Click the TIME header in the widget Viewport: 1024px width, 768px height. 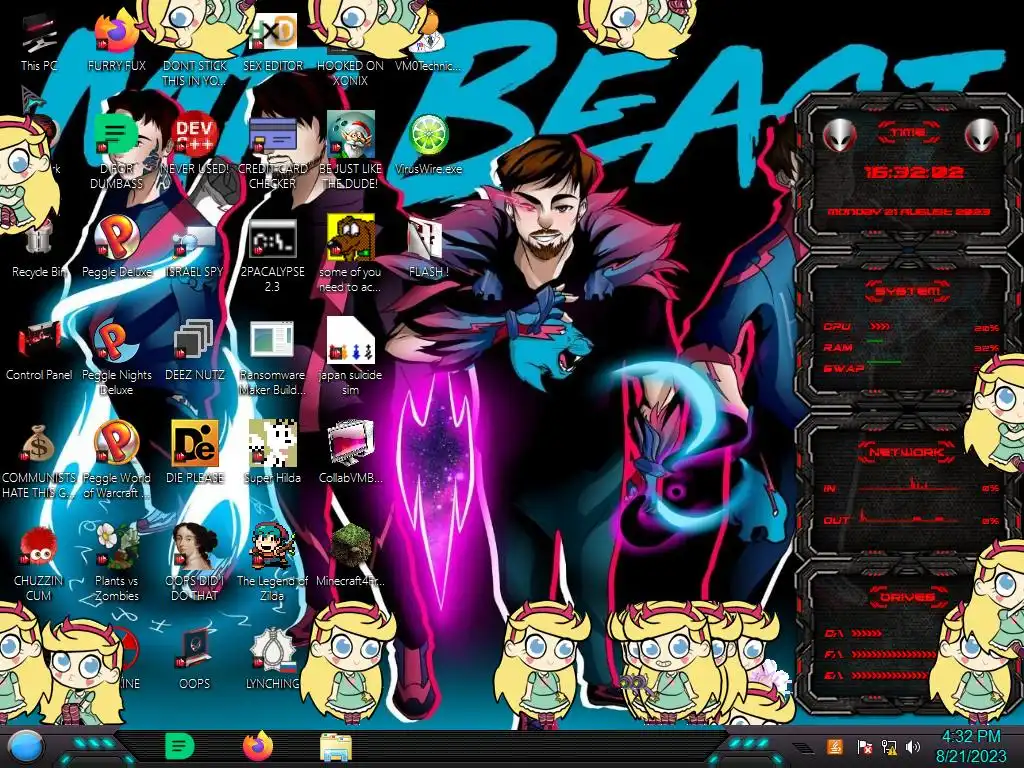909,133
